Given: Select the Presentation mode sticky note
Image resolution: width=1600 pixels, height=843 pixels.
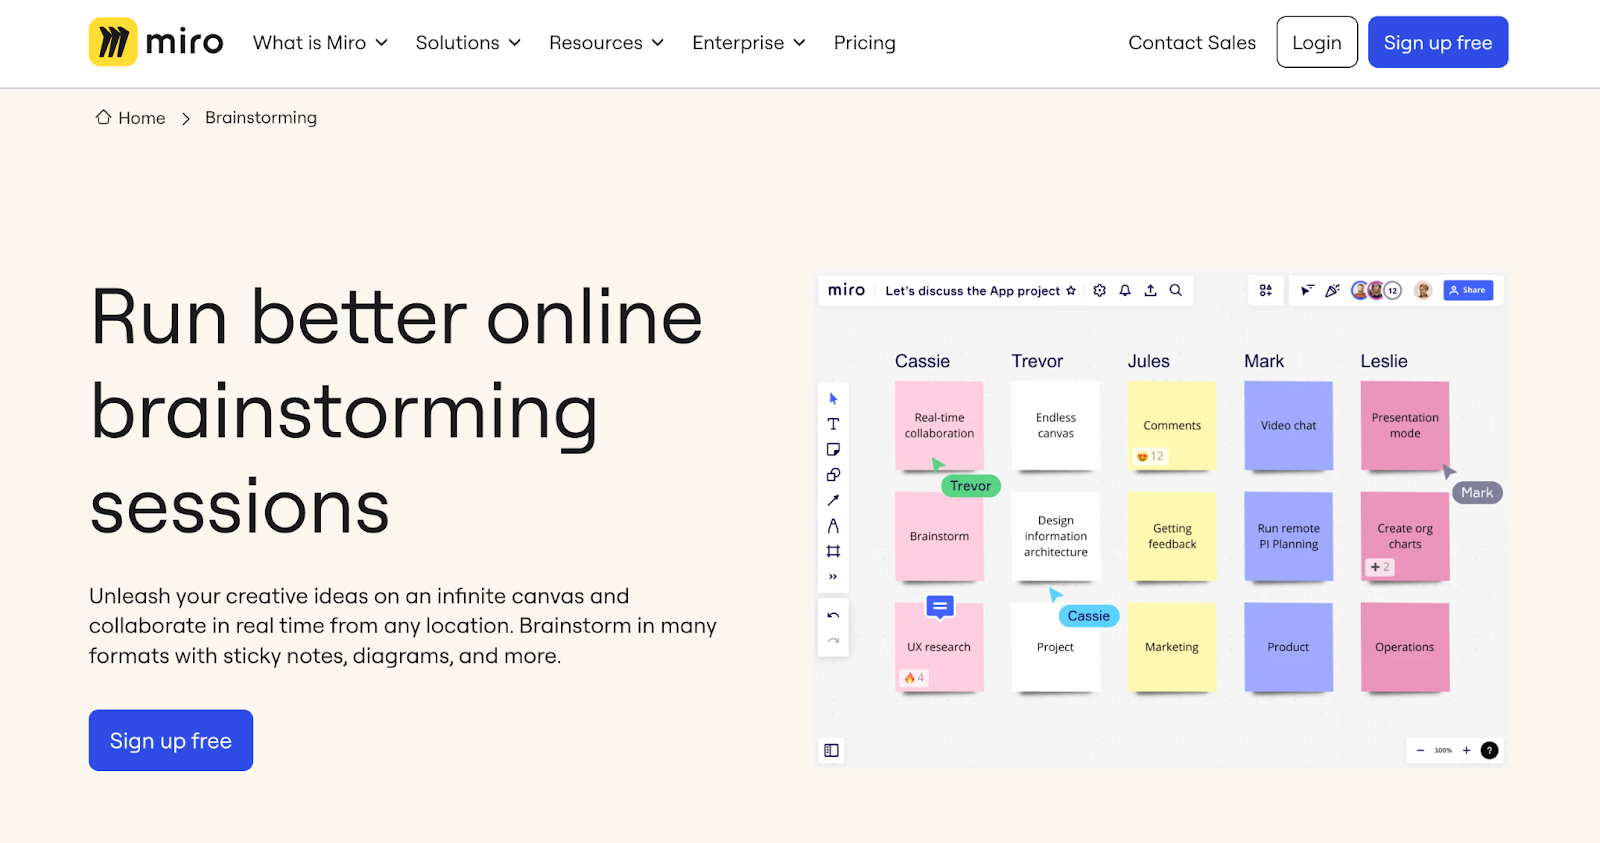Looking at the screenshot, I should pyautogui.click(x=1405, y=425).
